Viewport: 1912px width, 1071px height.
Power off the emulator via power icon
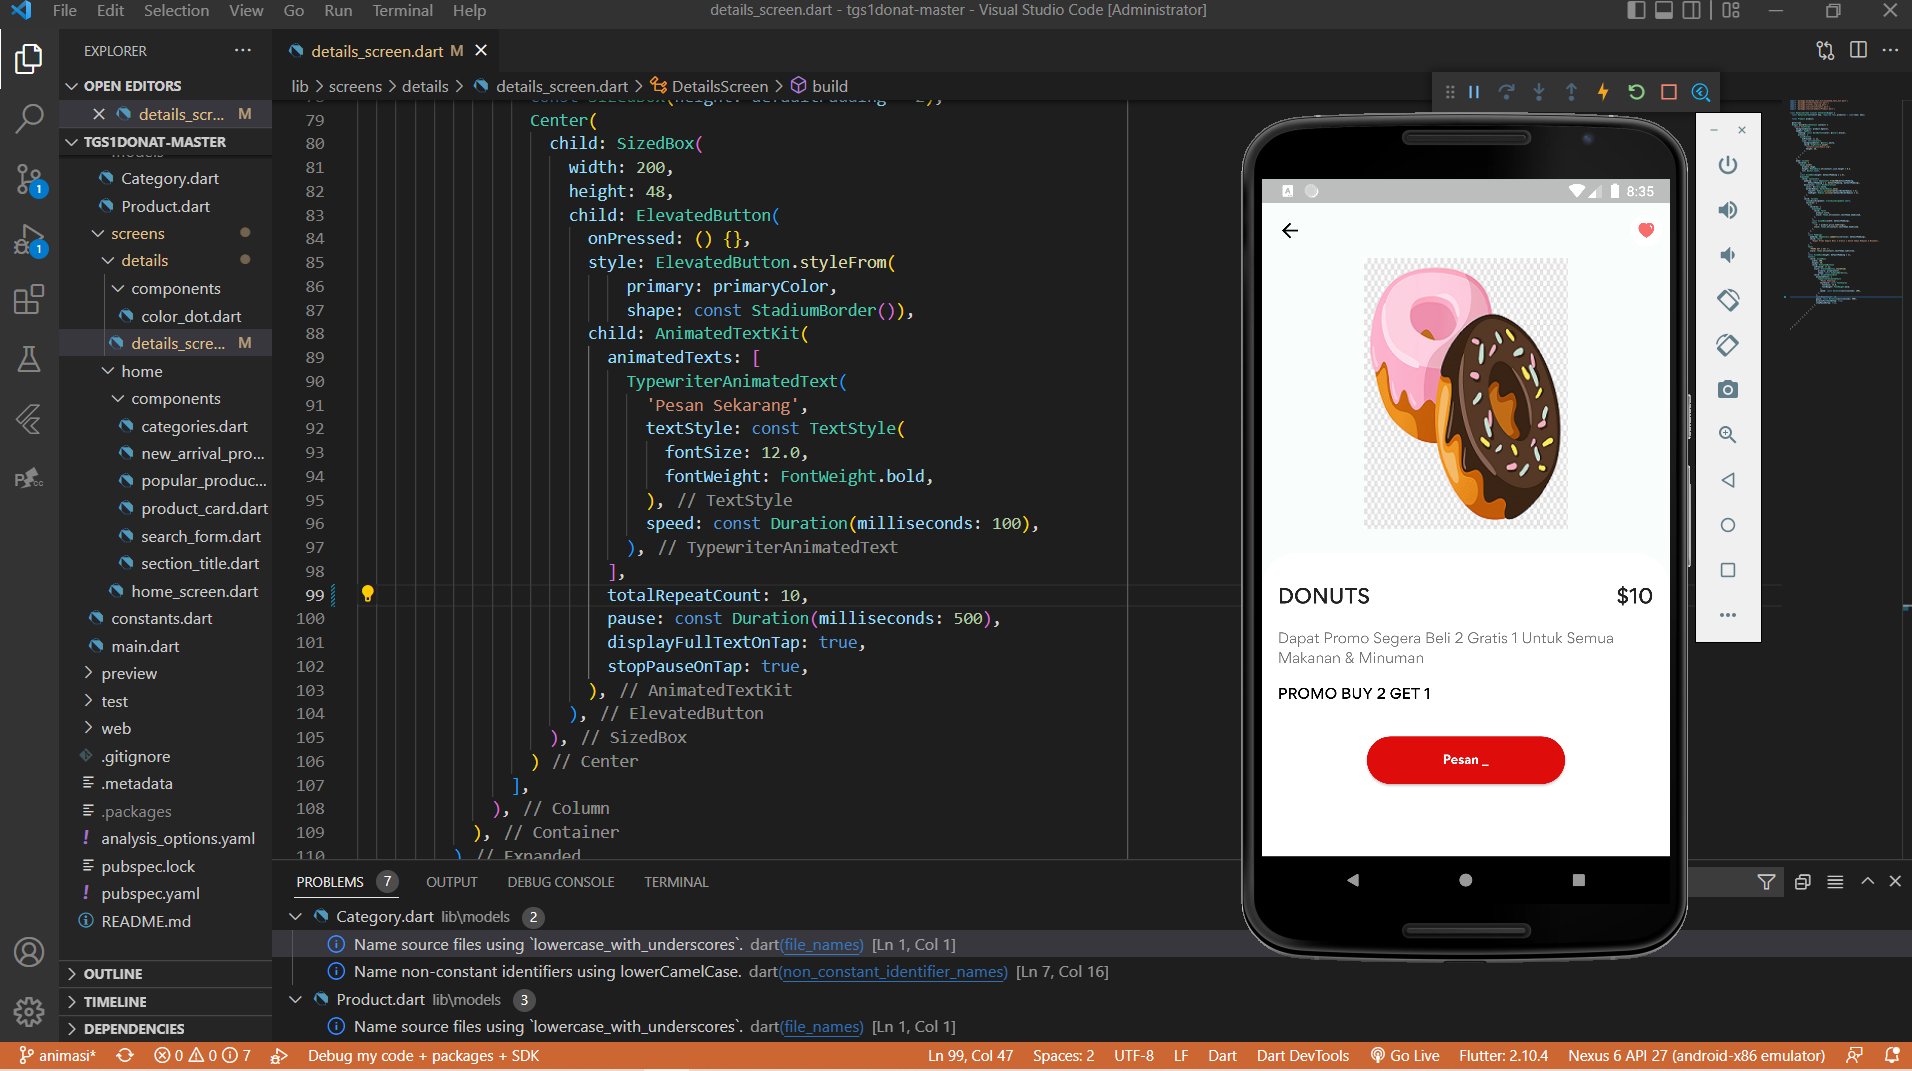[1728, 165]
